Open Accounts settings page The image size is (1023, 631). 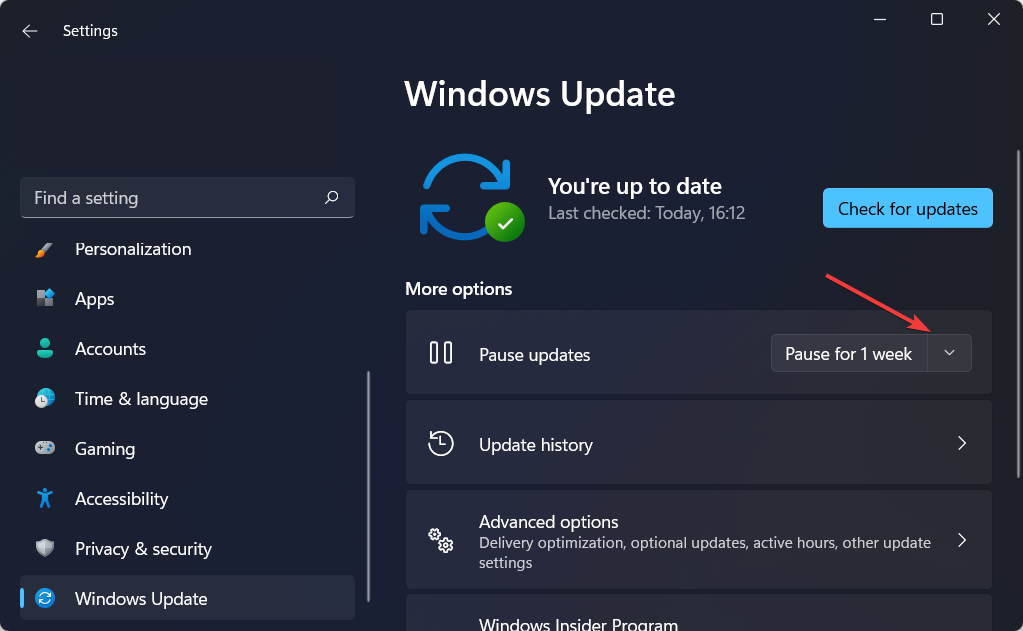(187, 348)
